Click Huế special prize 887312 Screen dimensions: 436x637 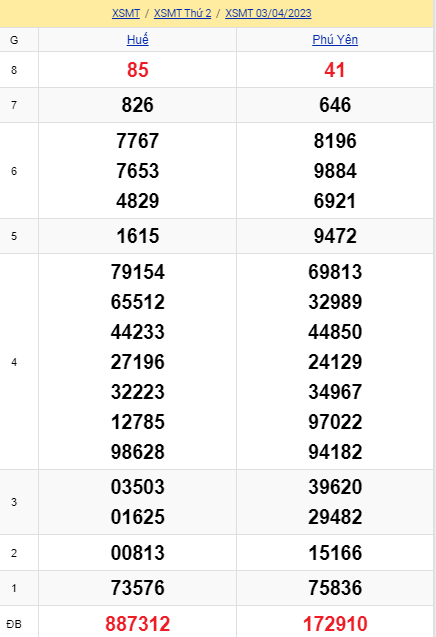point(138,624)
